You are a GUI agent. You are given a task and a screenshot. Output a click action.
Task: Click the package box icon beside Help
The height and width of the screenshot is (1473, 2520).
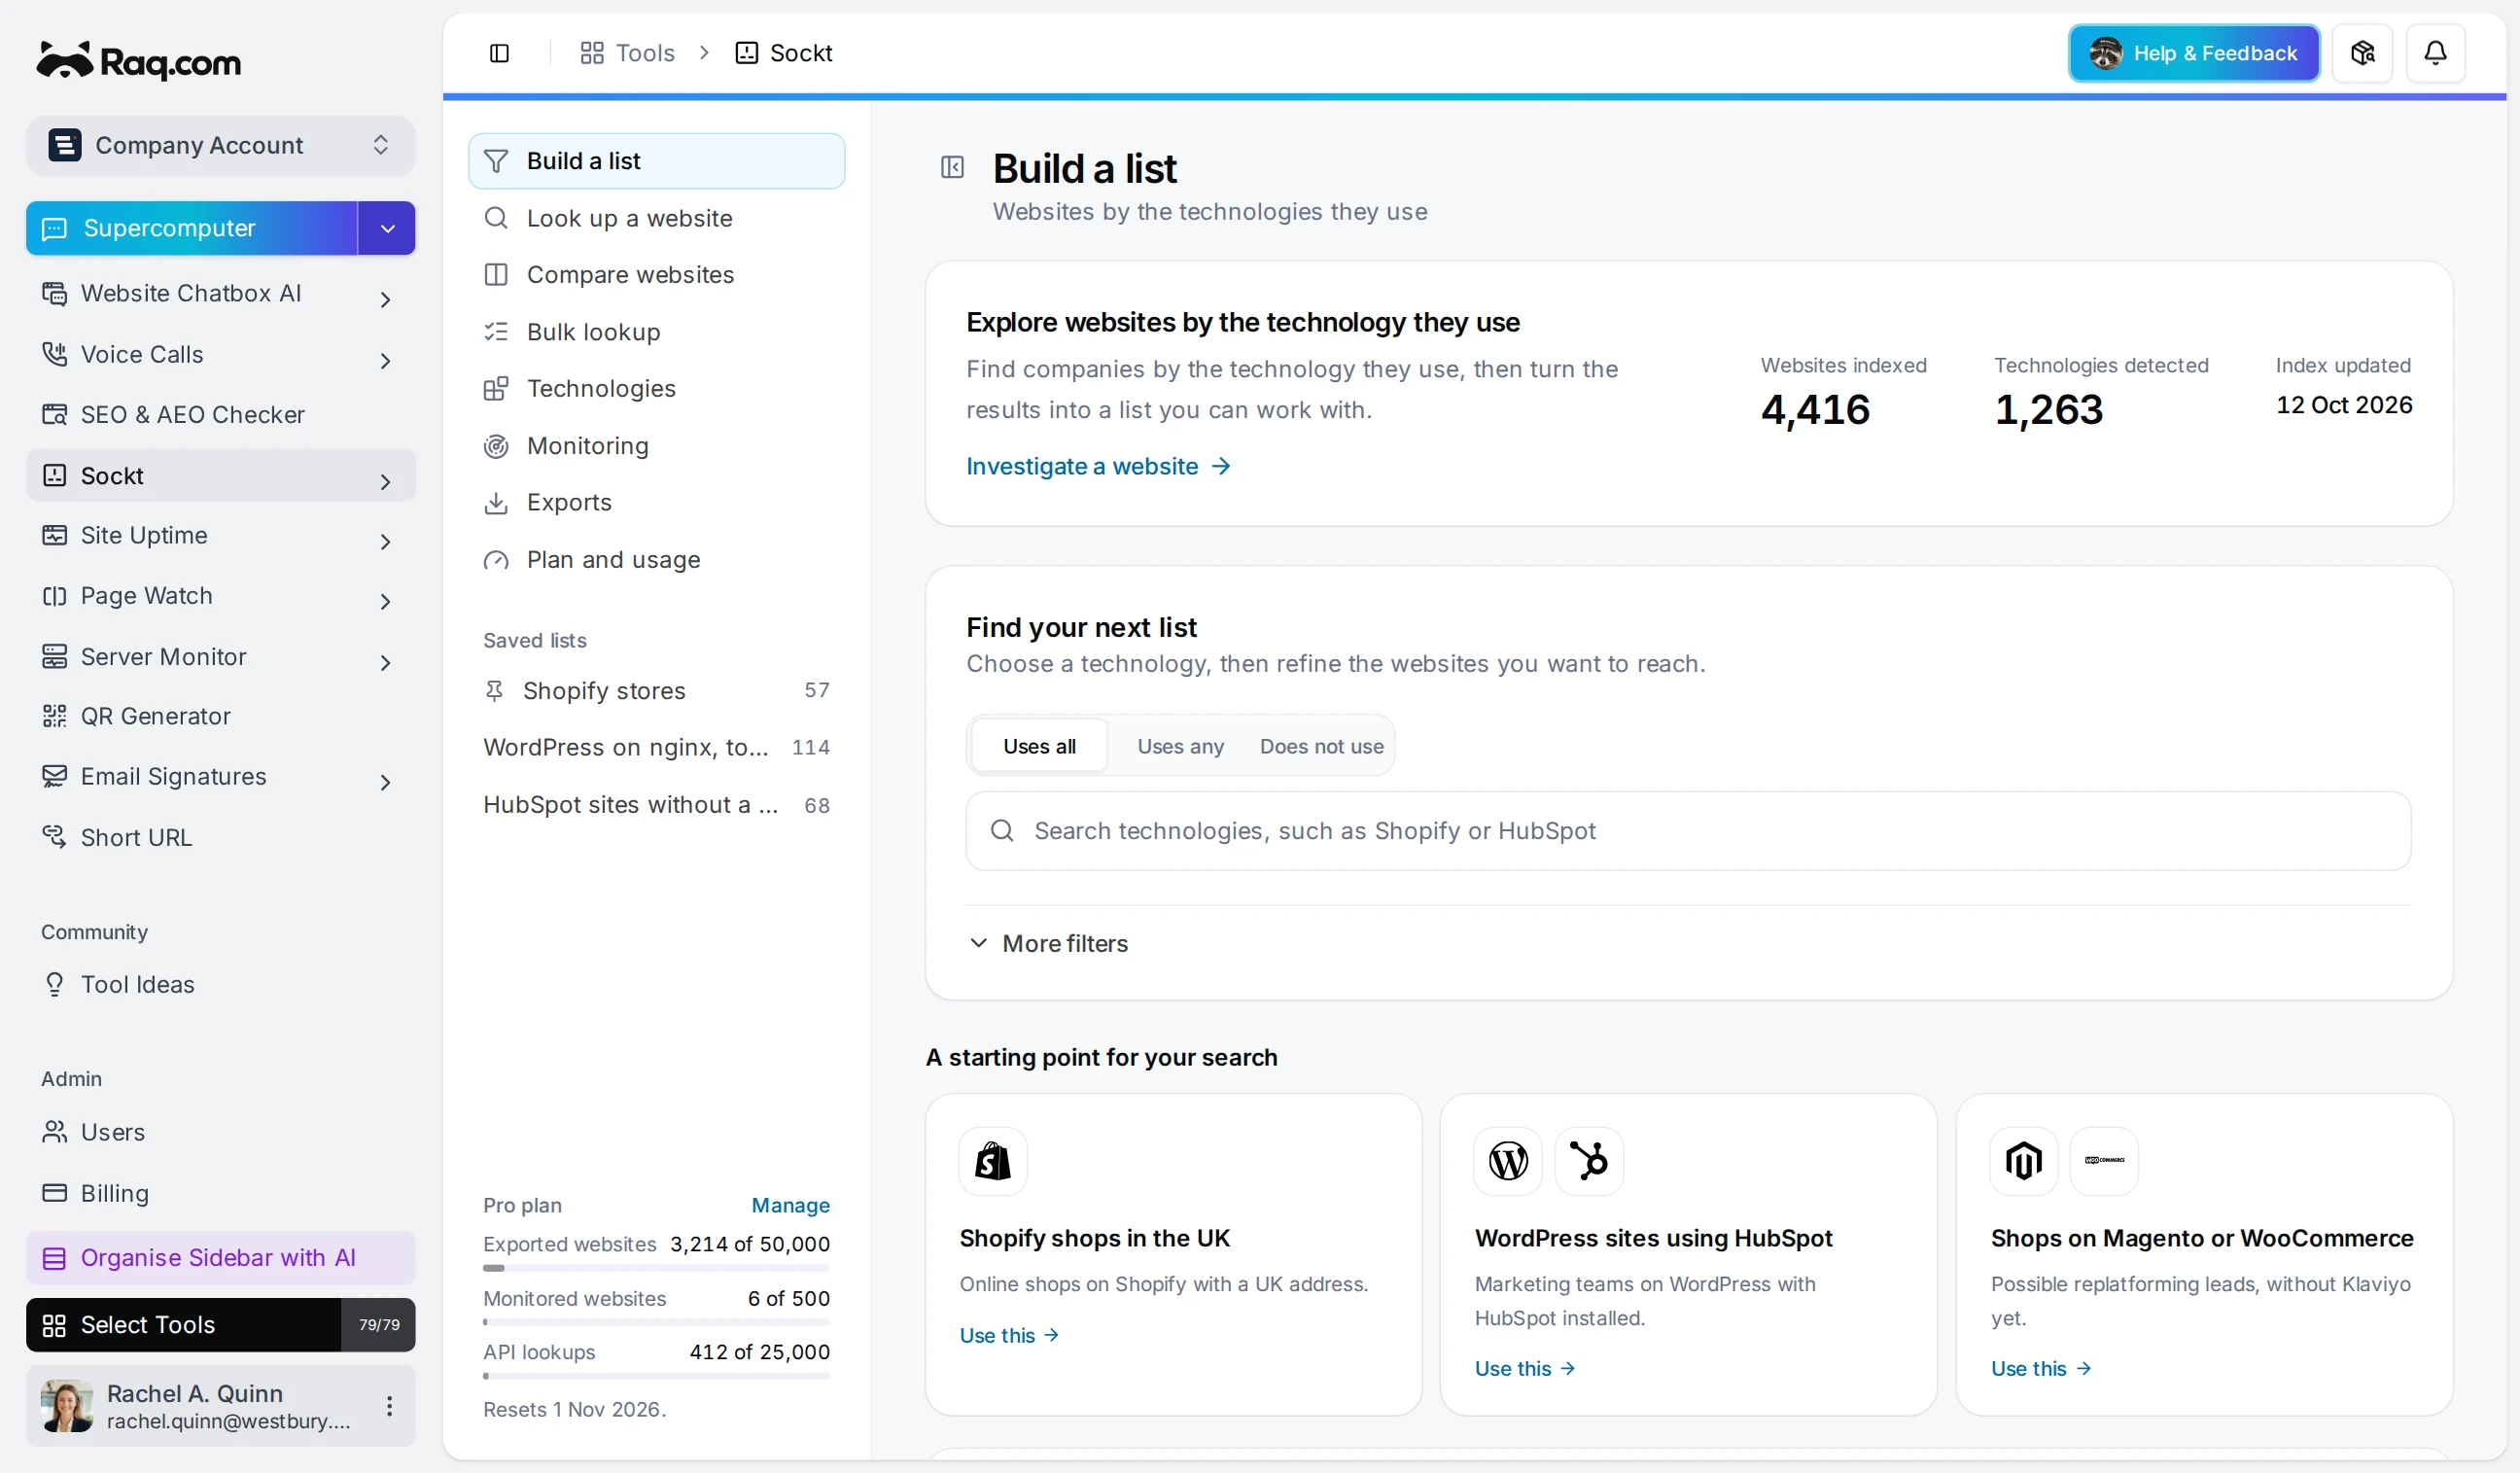click(2362, 53)
